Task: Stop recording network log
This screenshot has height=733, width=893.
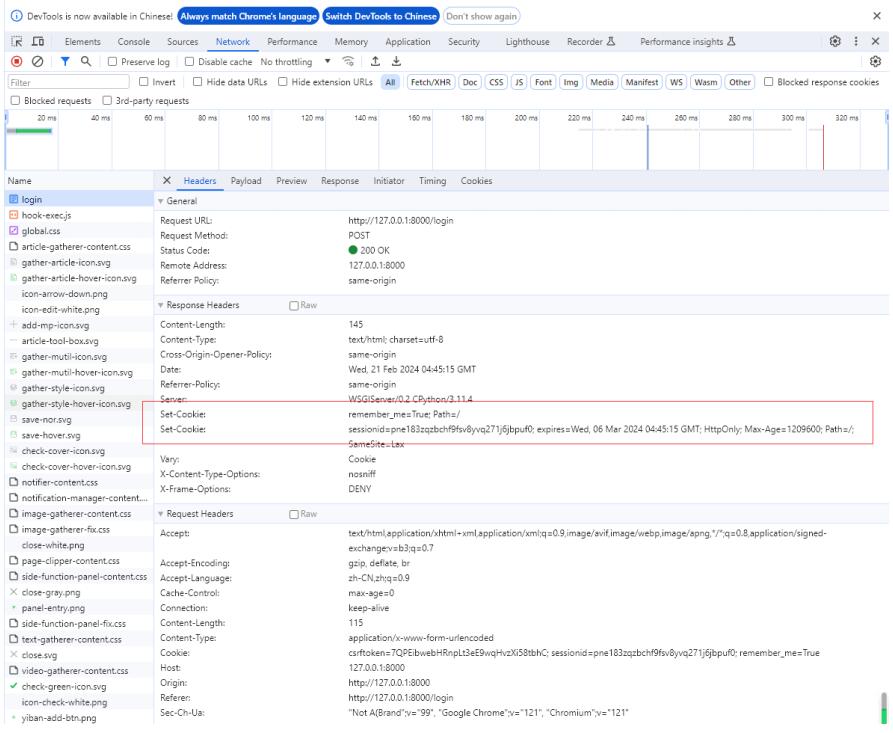Action: coord(11,62)
